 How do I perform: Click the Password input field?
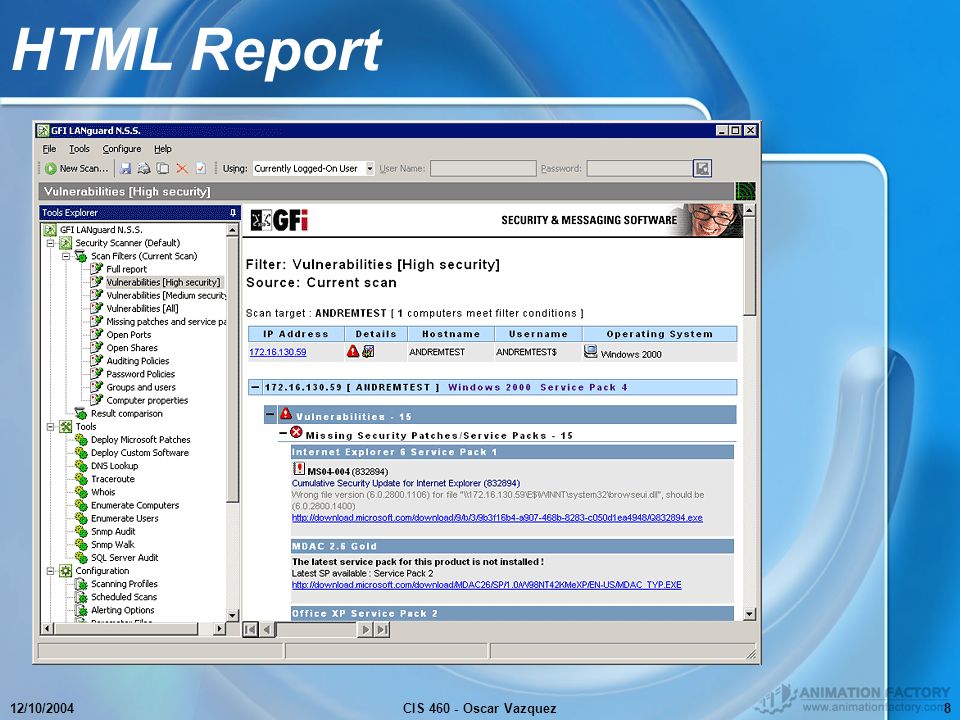pyautogui.click(x=640, y=168)
